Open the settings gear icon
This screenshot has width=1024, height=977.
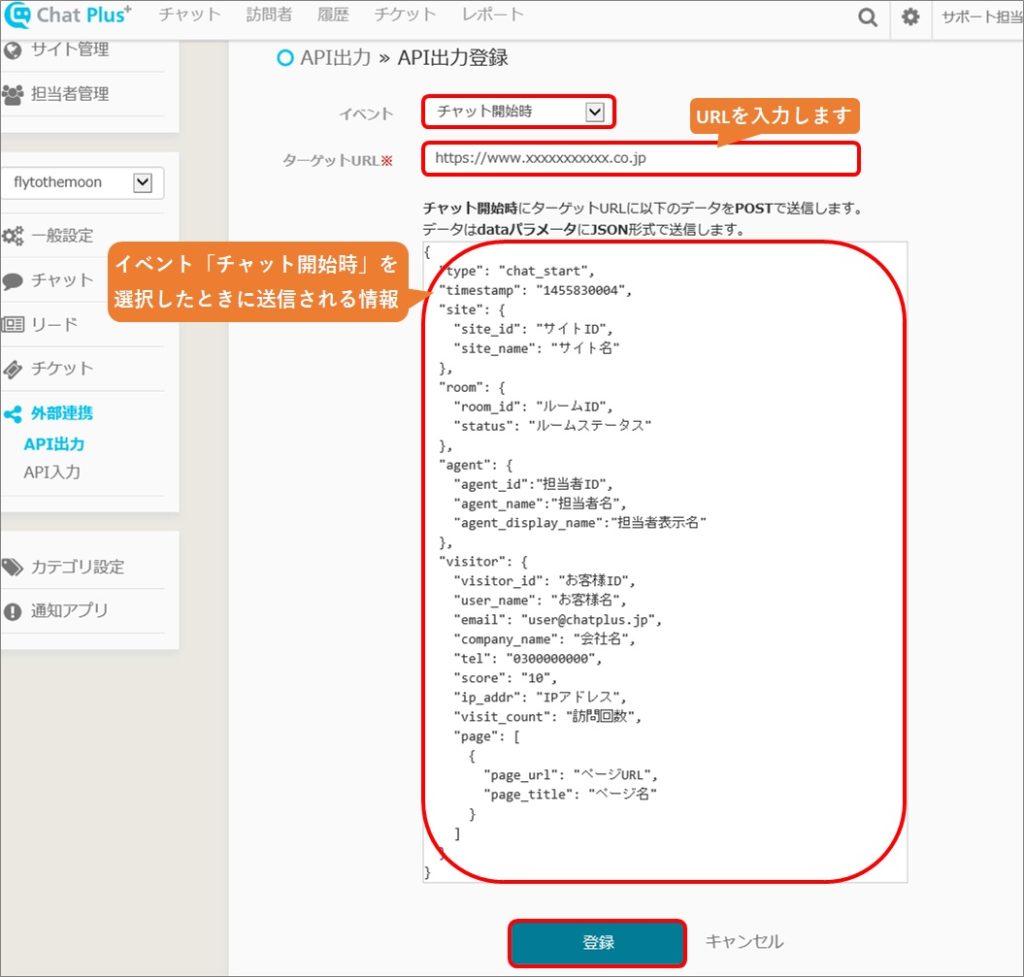[x=910, y=16]
